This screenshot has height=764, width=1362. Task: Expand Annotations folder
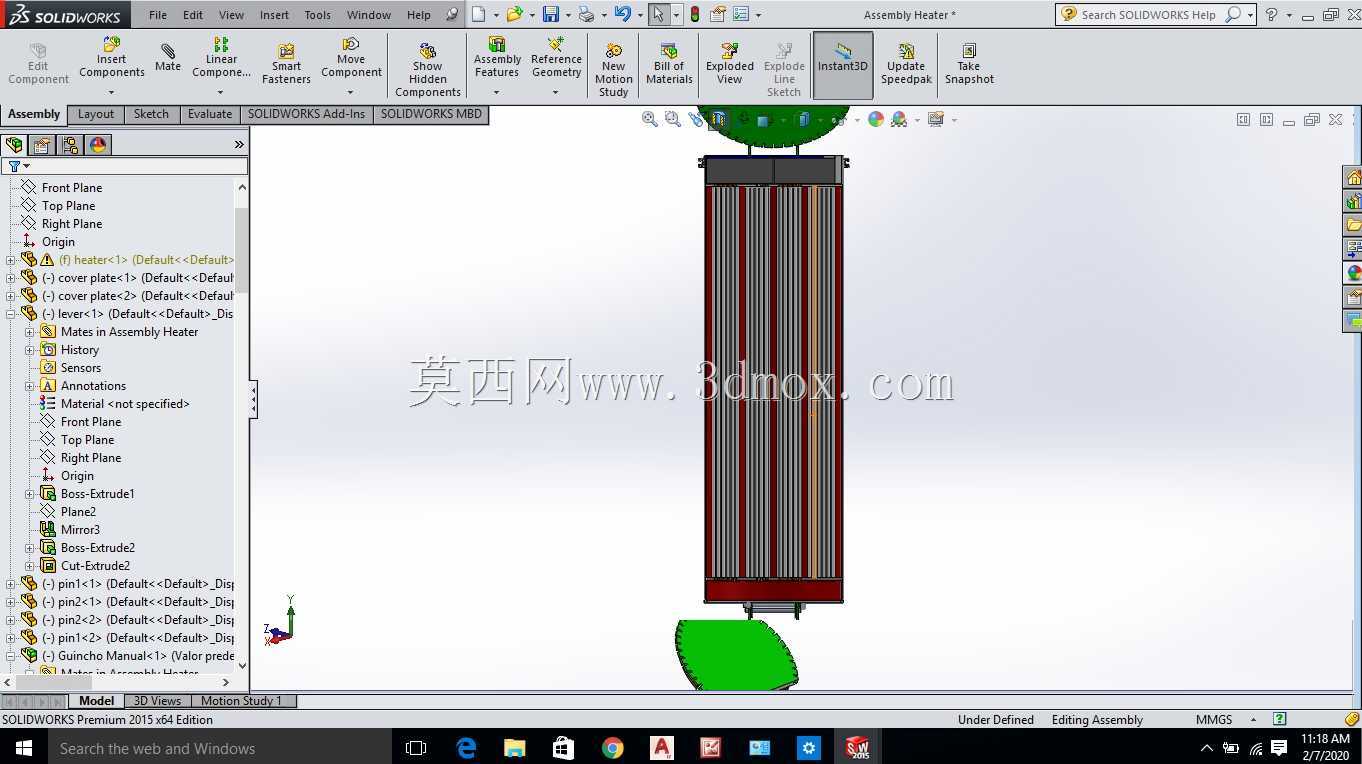[30, 386]
